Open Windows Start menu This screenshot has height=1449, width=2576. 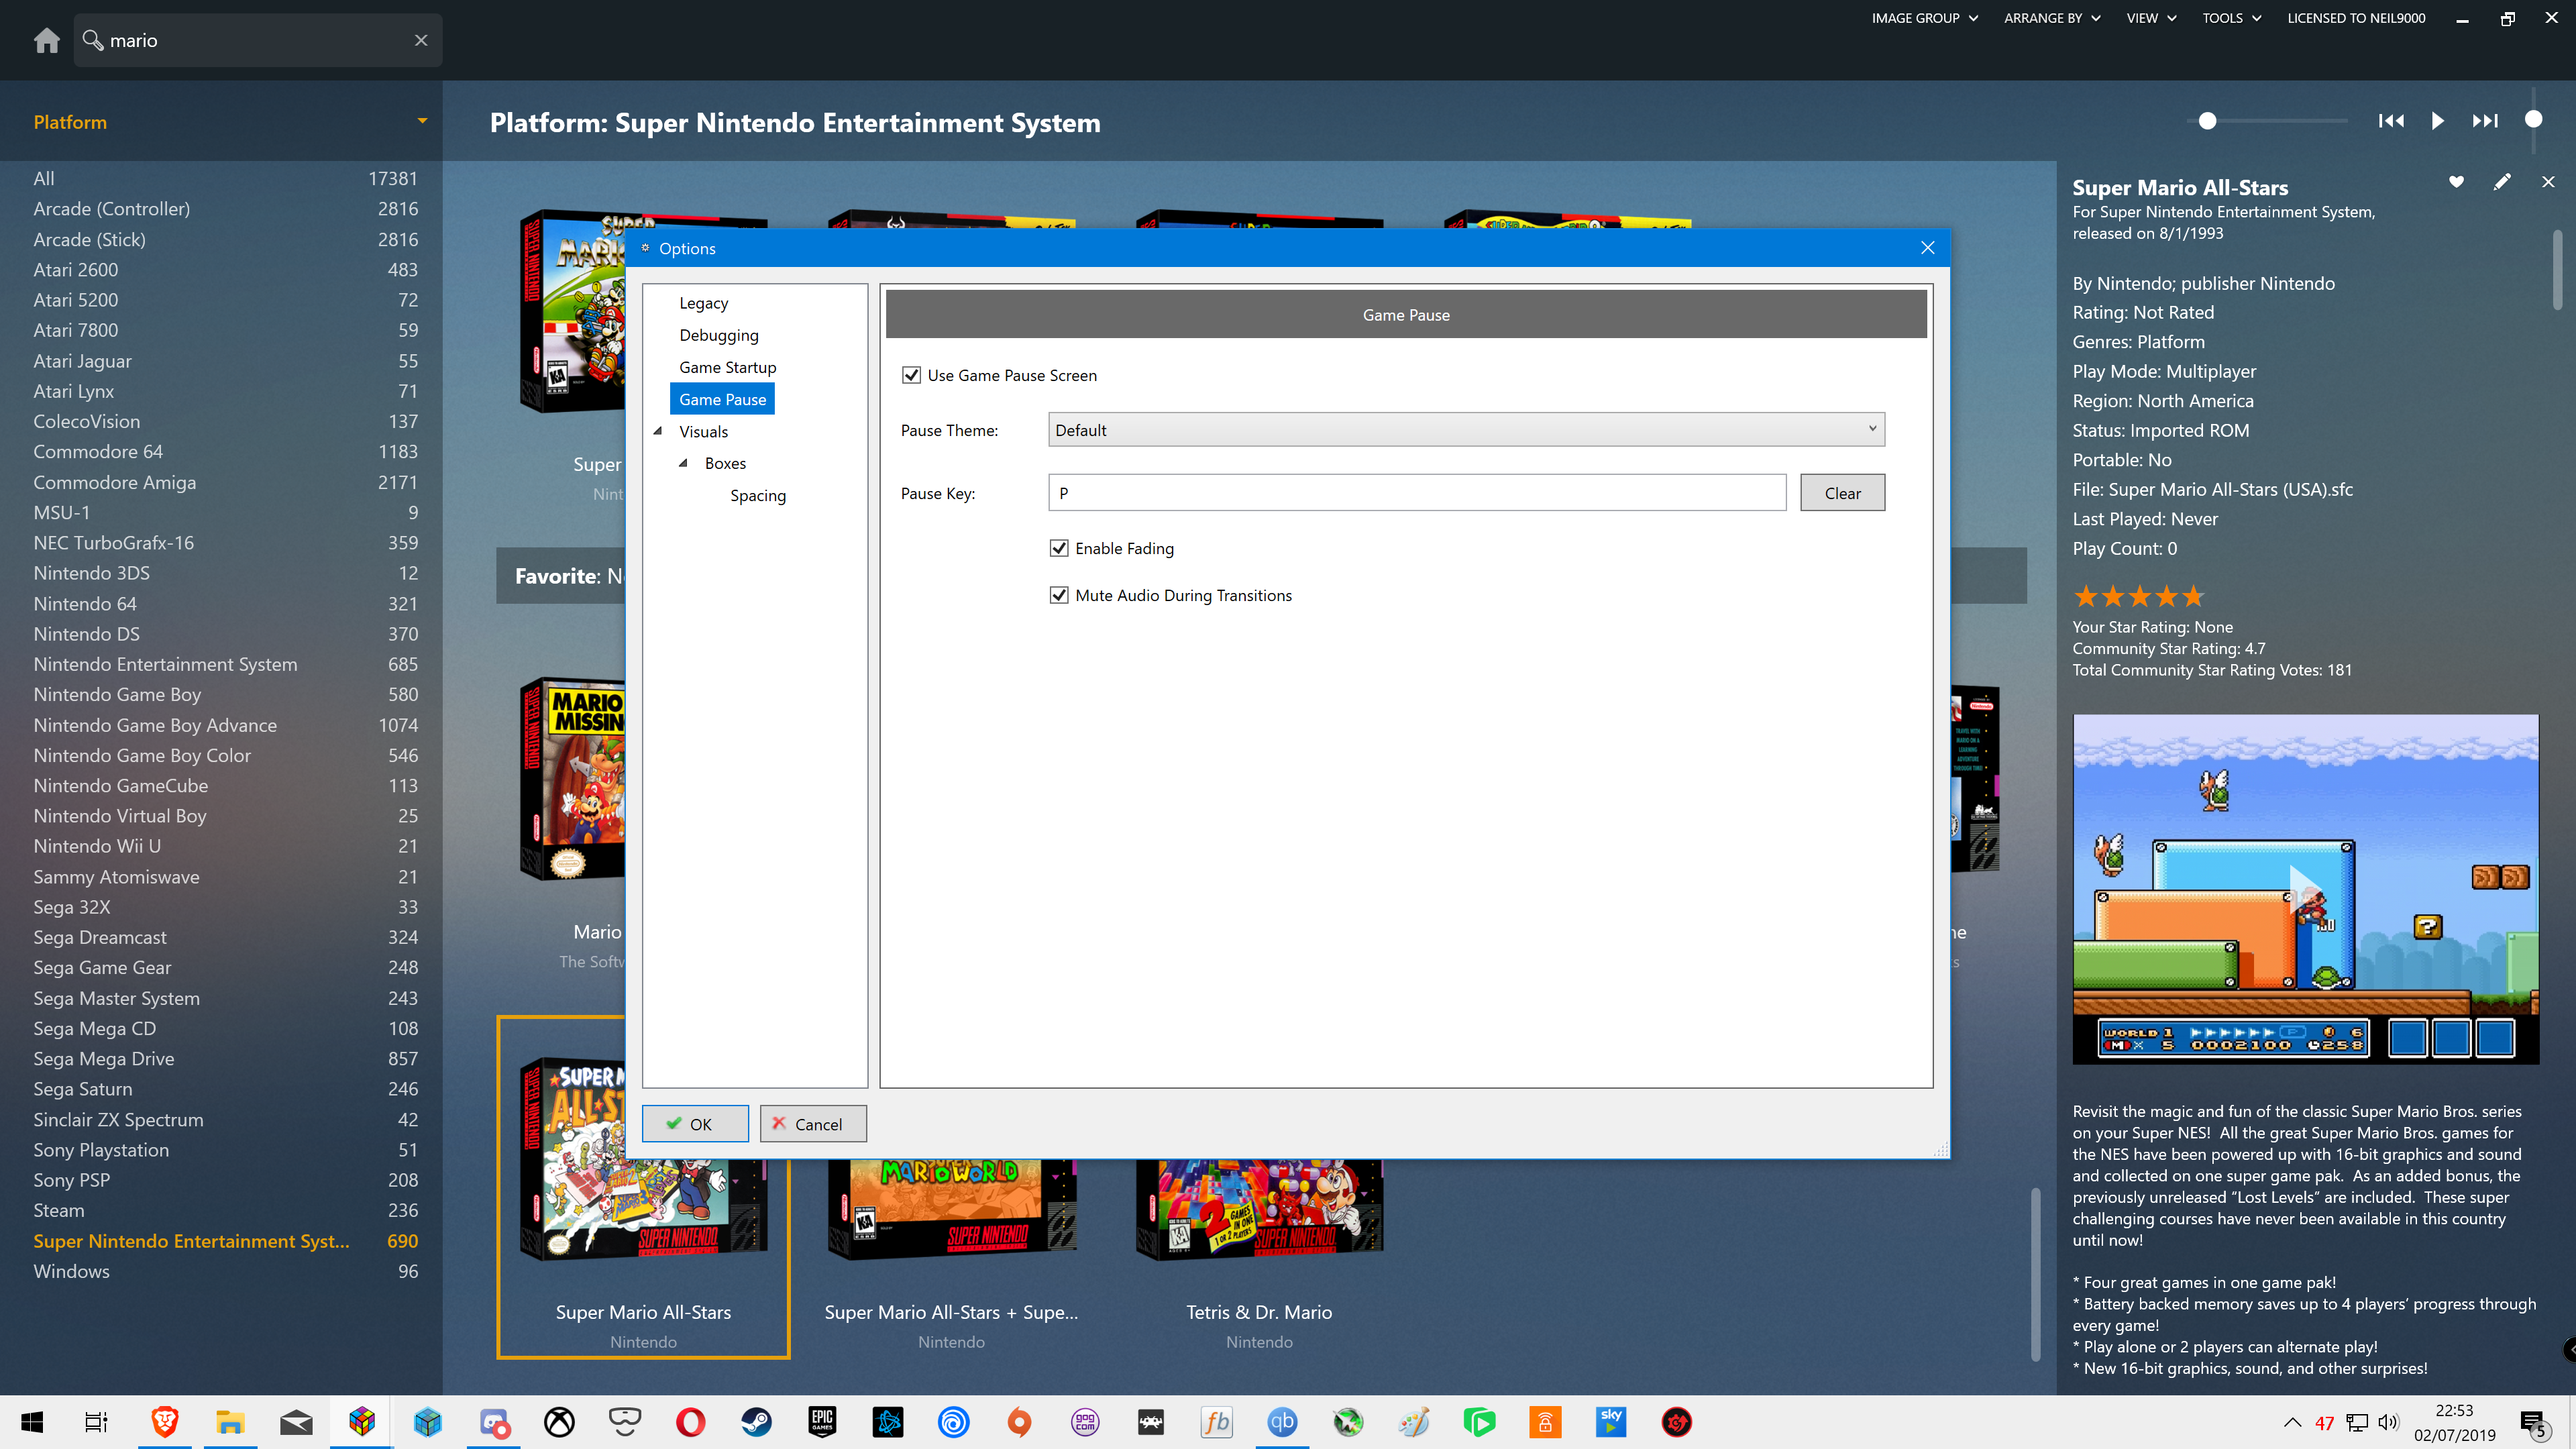(x=32, y=1422)
